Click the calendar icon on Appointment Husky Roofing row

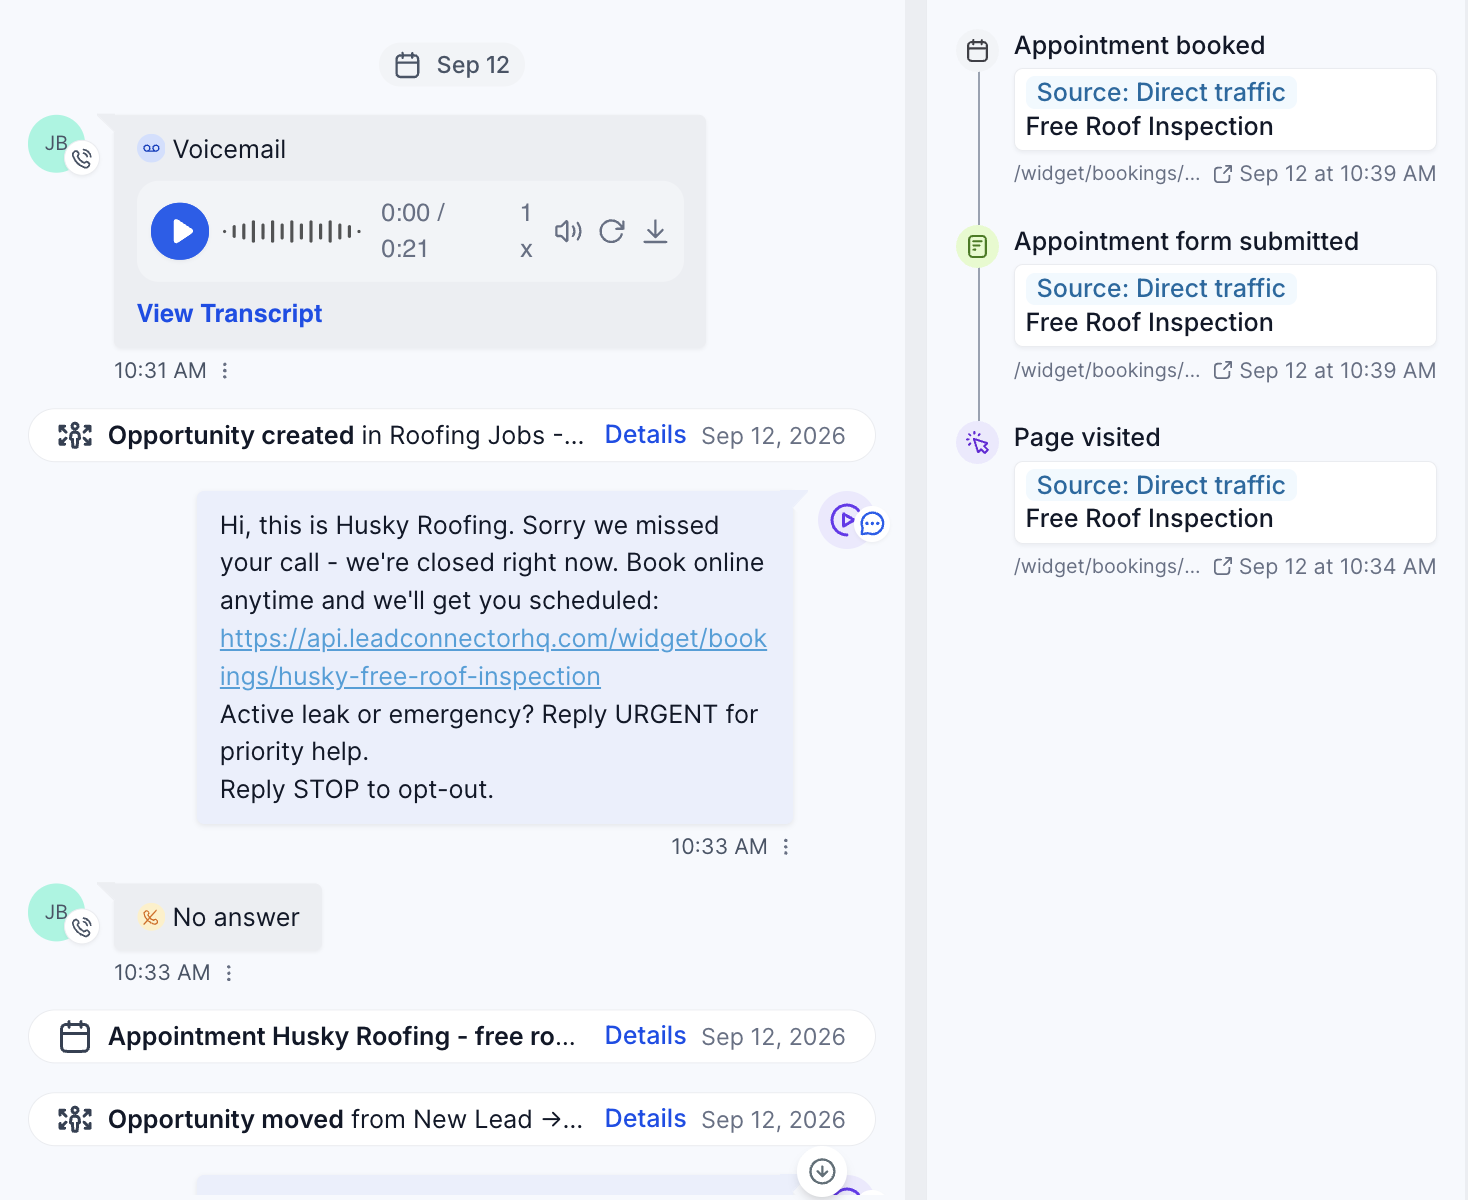[x=75, y=1036]
